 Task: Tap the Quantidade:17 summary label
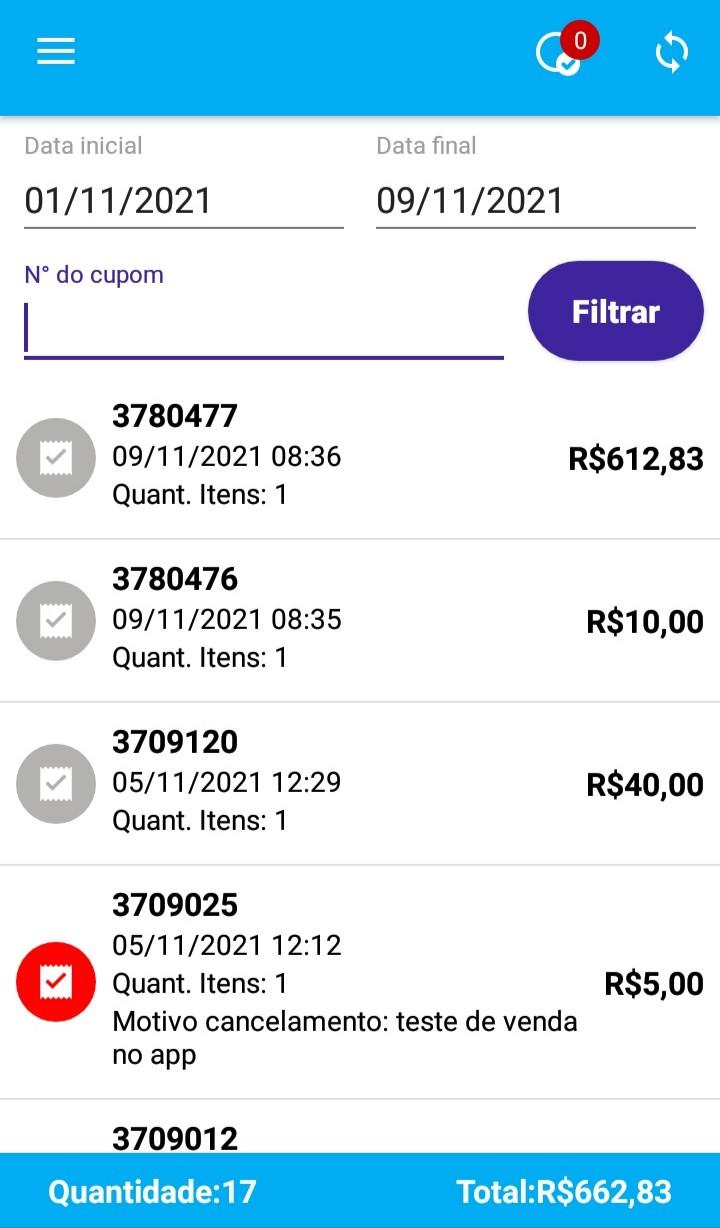click(152, 1191)
